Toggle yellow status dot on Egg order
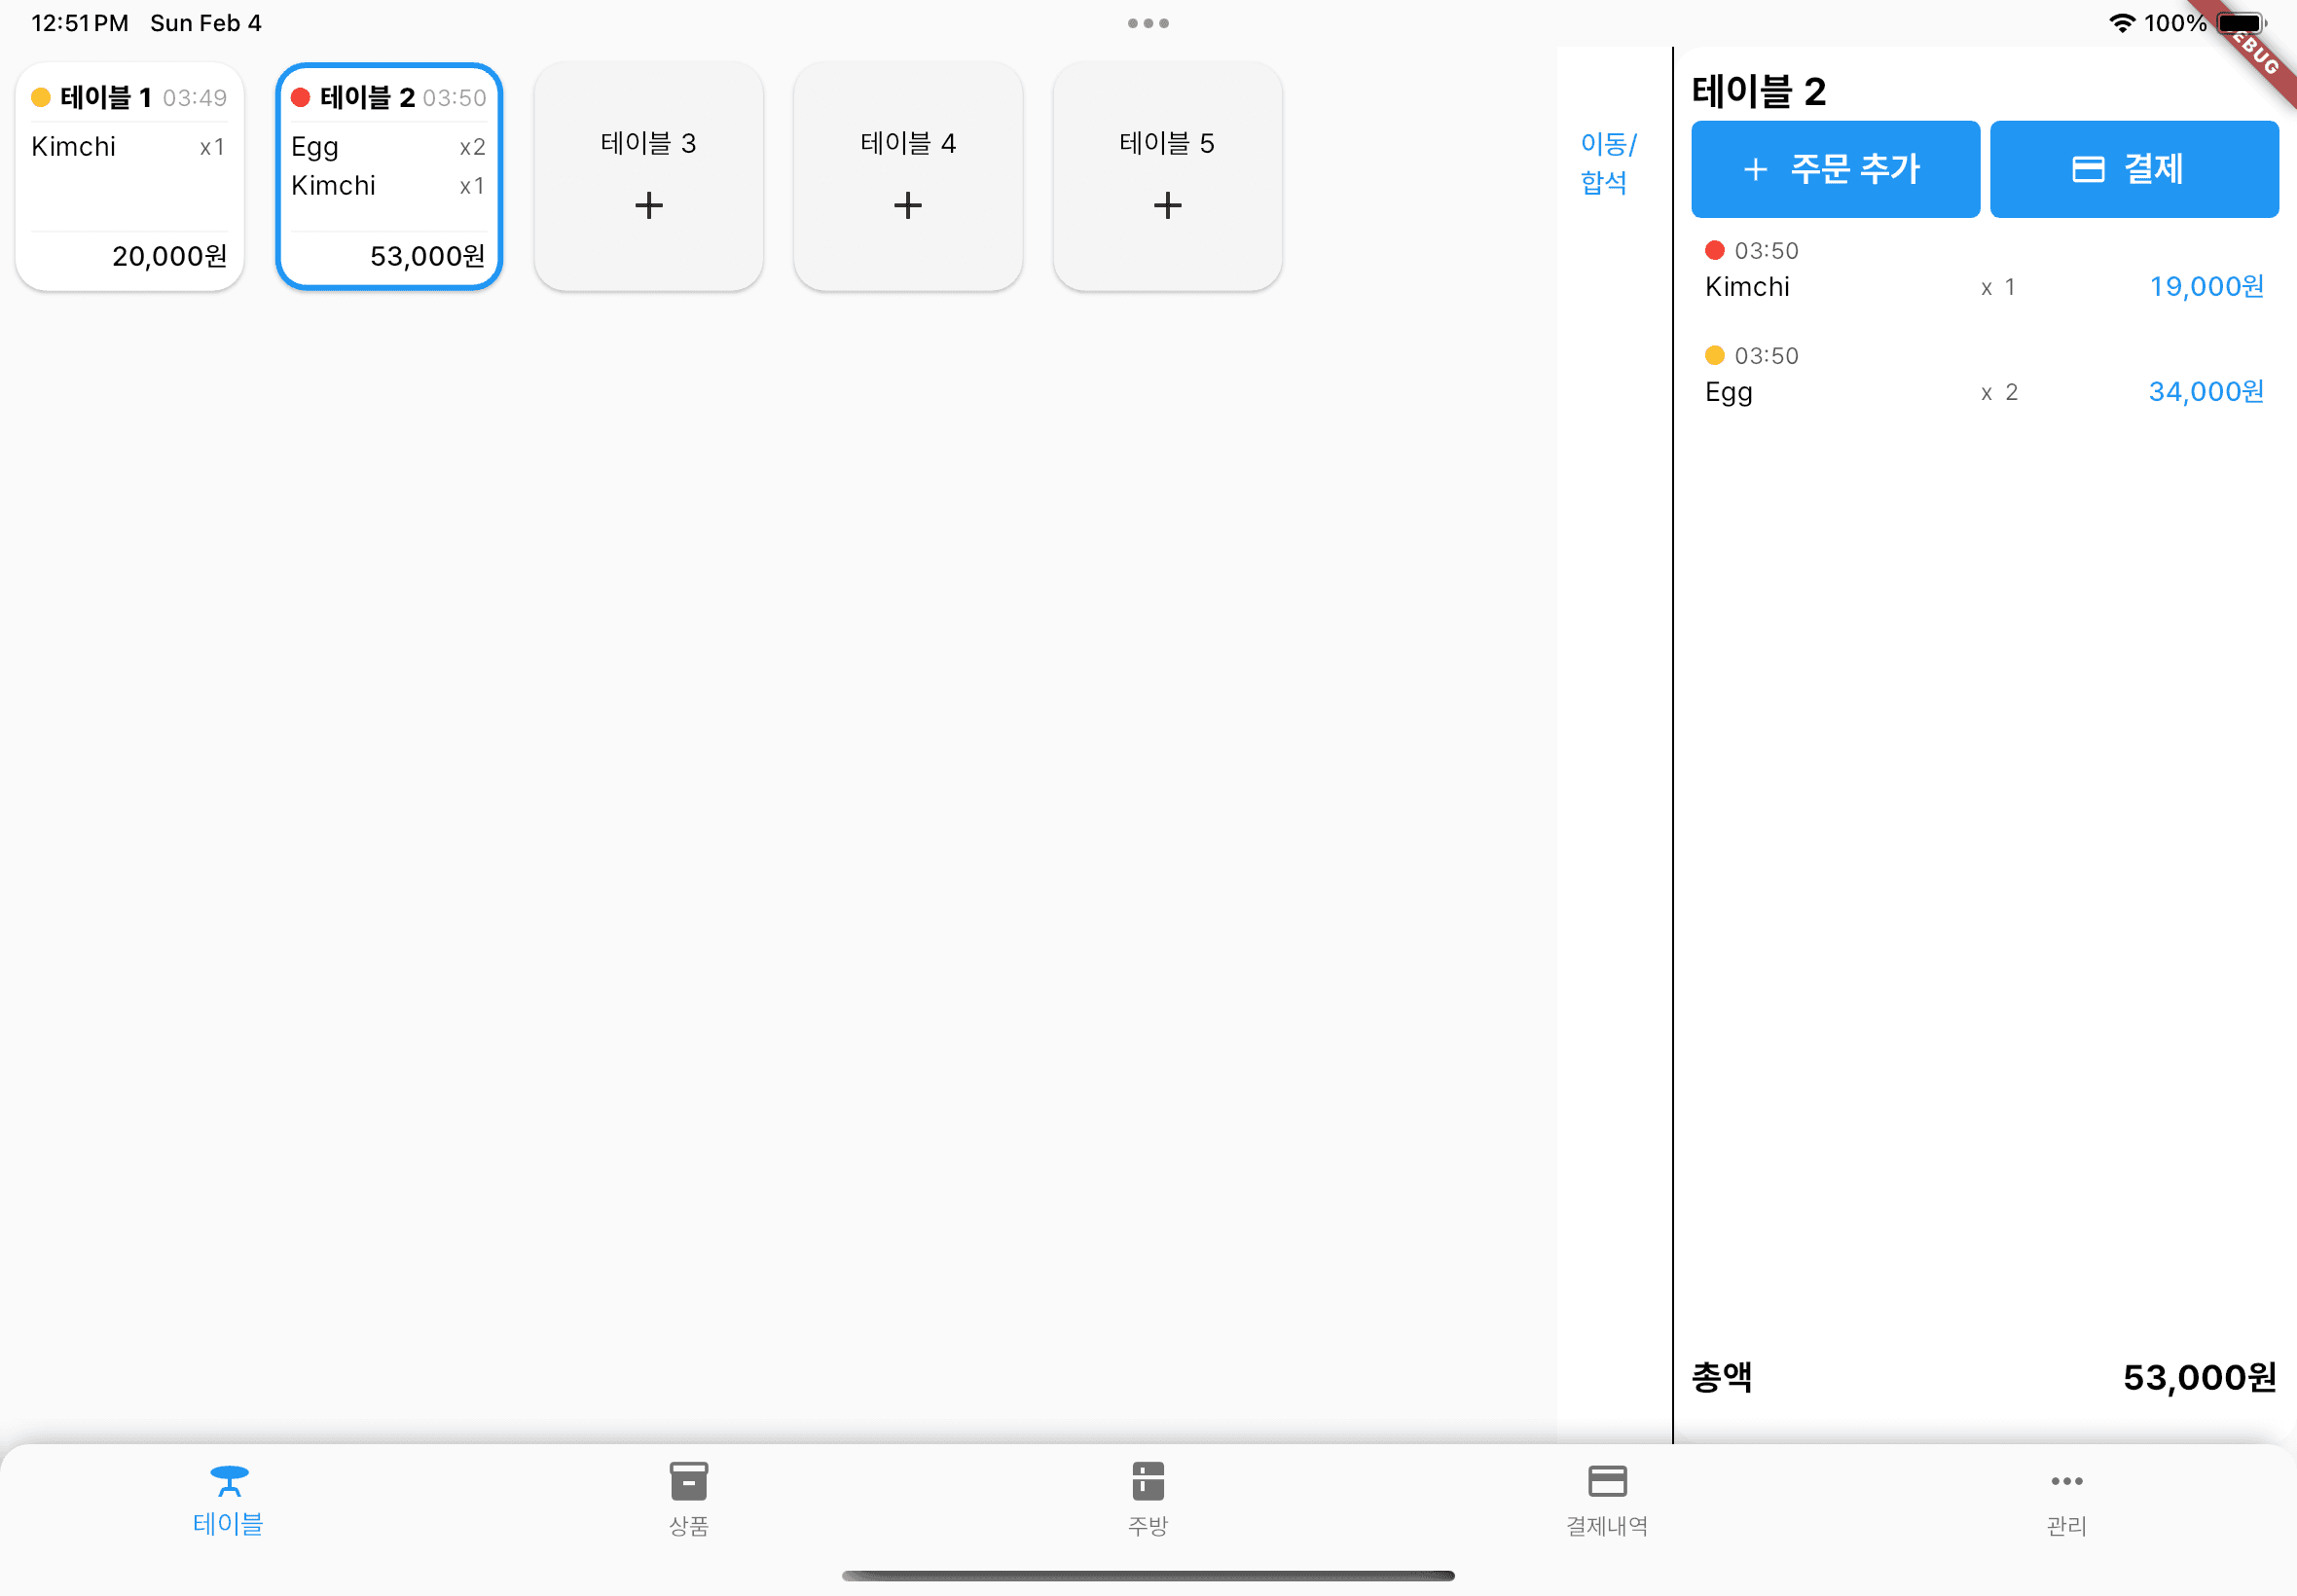Screen dimensions: 2297x1596 pyautogui.click(x=1714, y=355)
